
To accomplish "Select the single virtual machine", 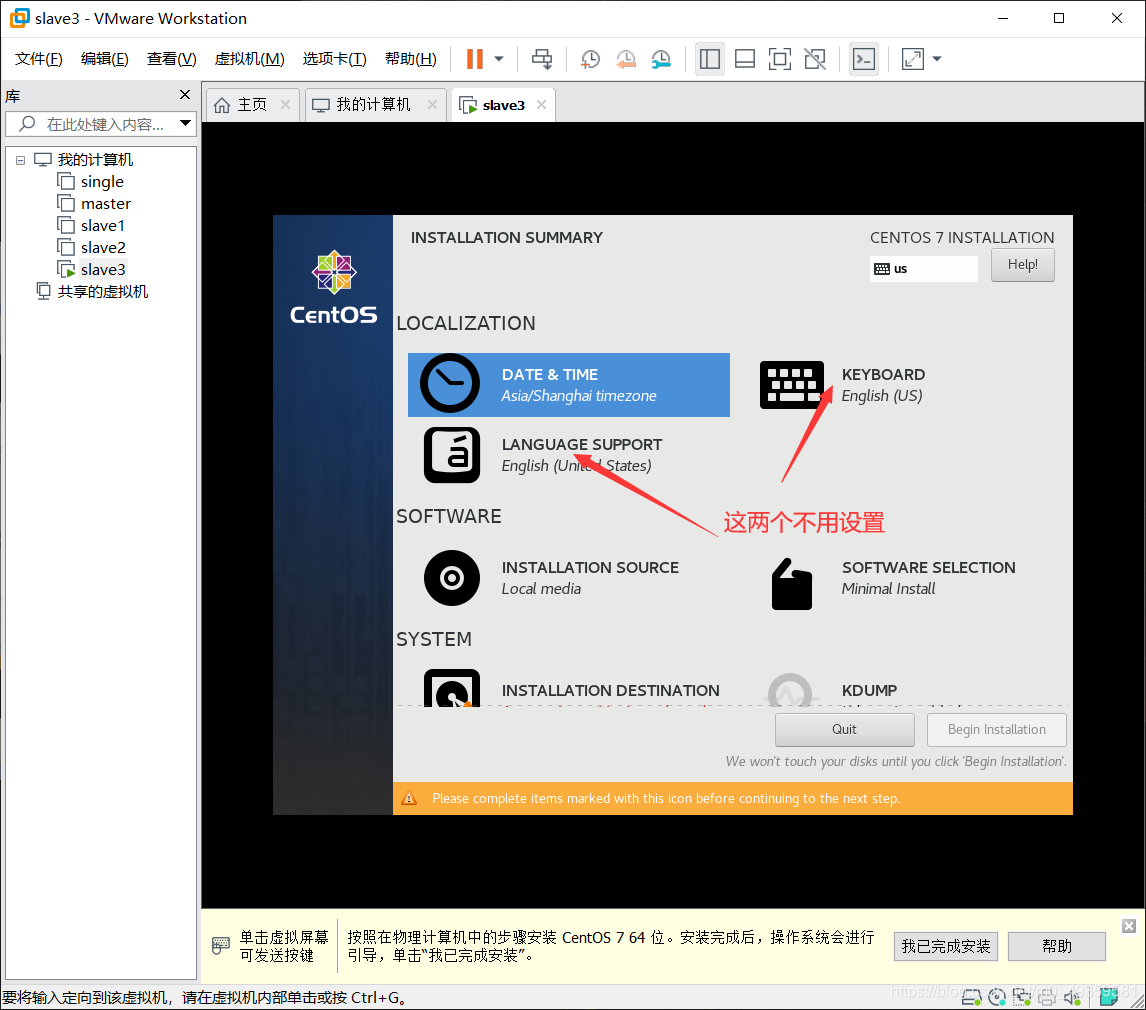I will click(x=102, y=182).
